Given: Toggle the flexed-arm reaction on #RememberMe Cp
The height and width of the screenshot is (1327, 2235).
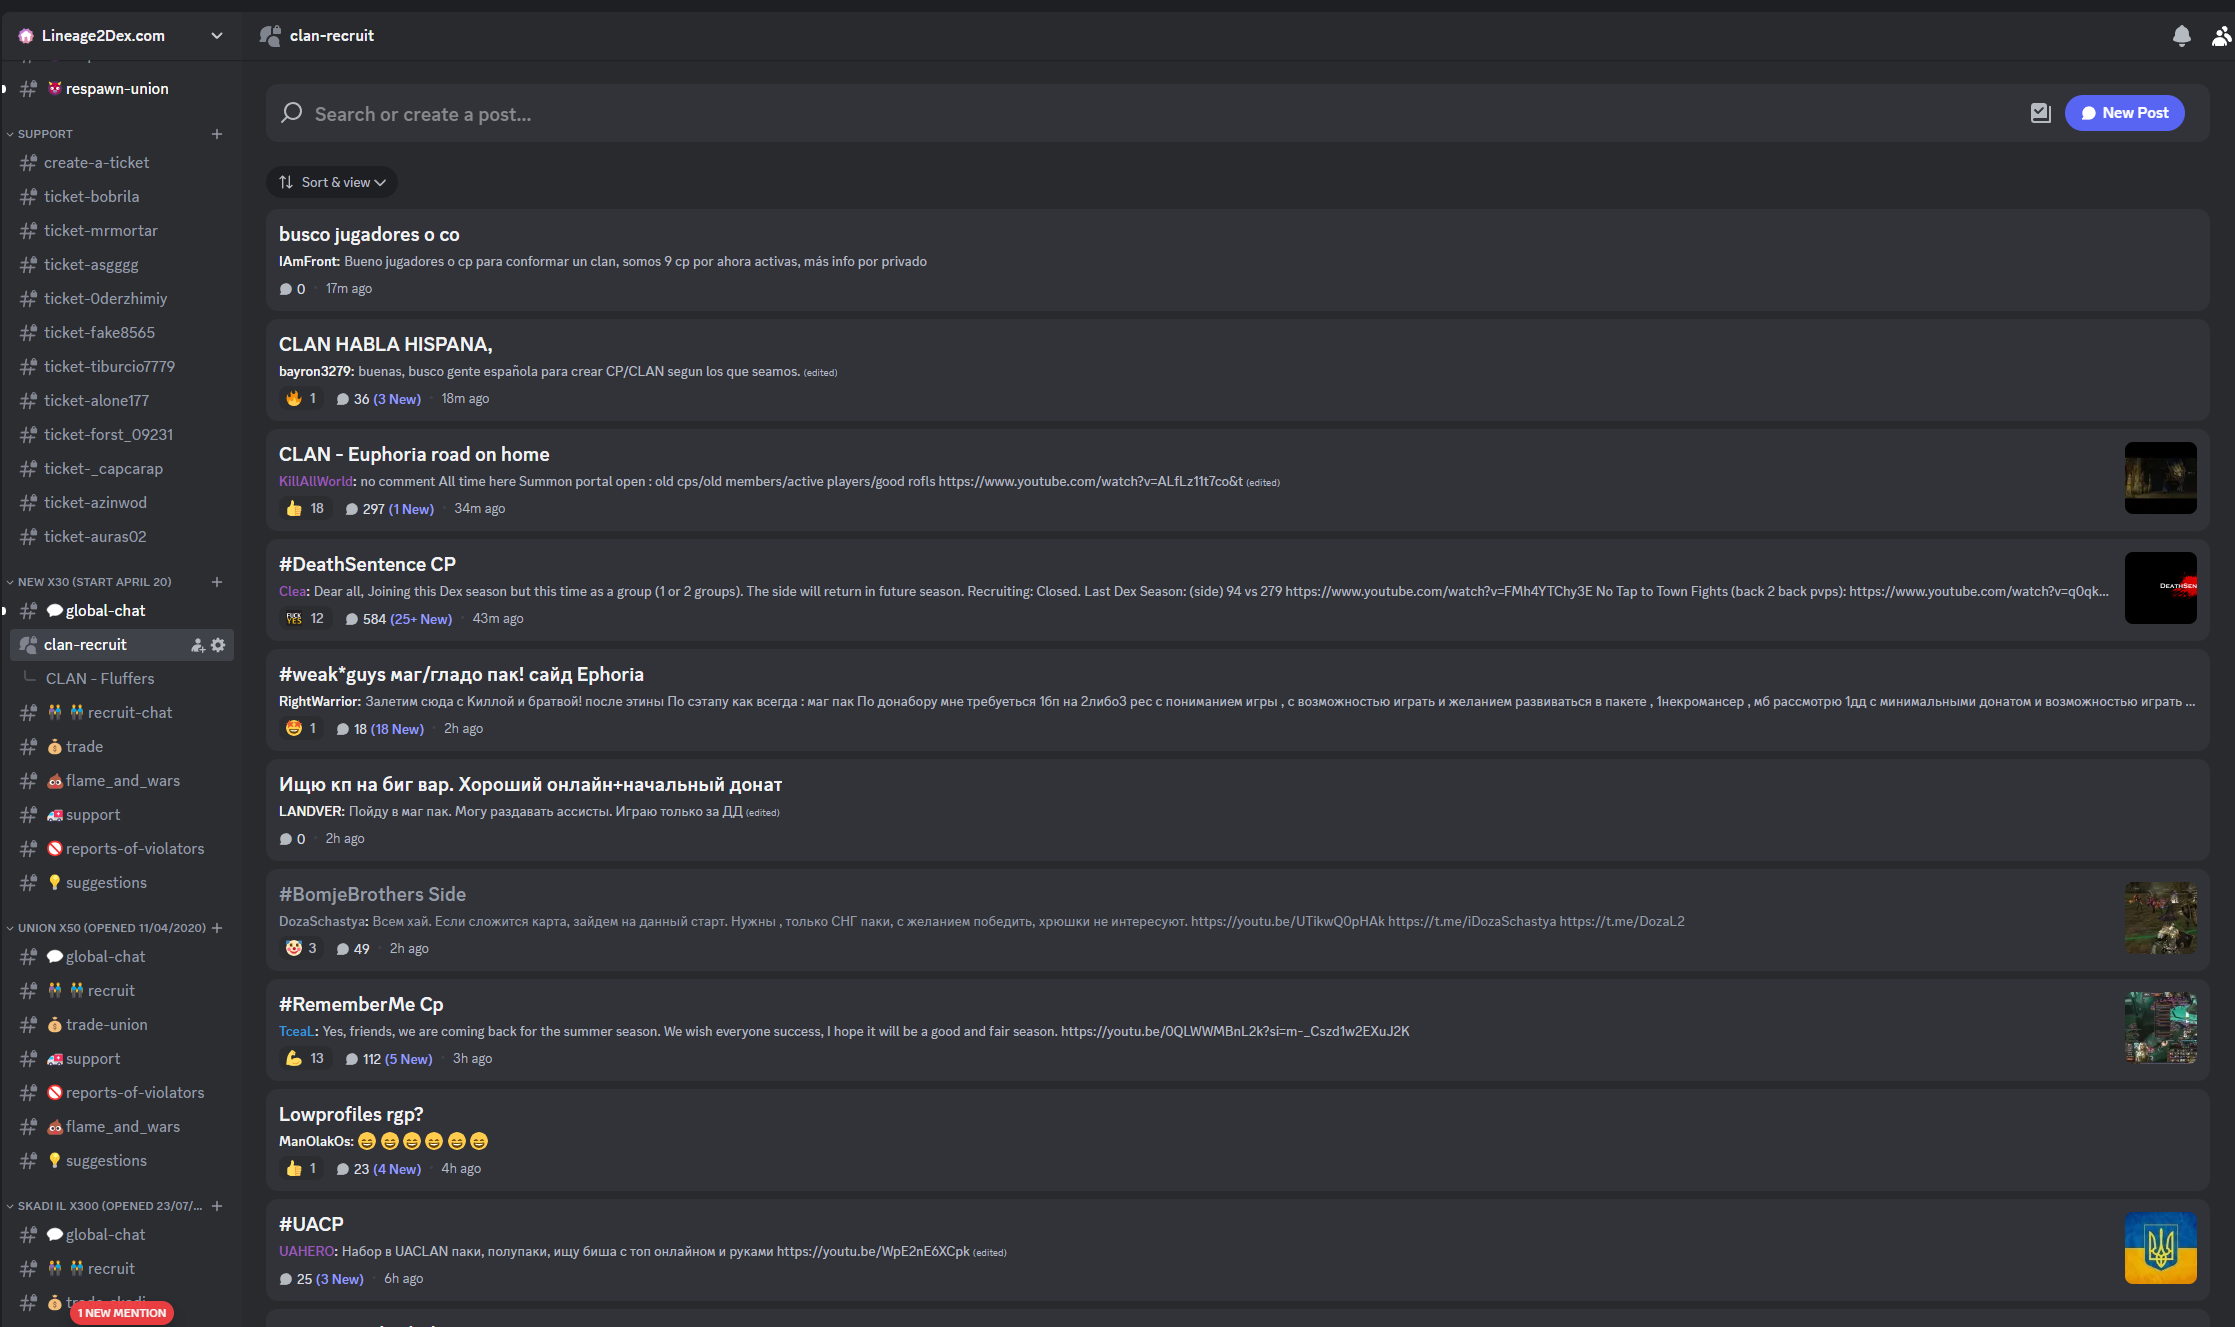Looking at the screenshot, I should tap(305, 1059).
